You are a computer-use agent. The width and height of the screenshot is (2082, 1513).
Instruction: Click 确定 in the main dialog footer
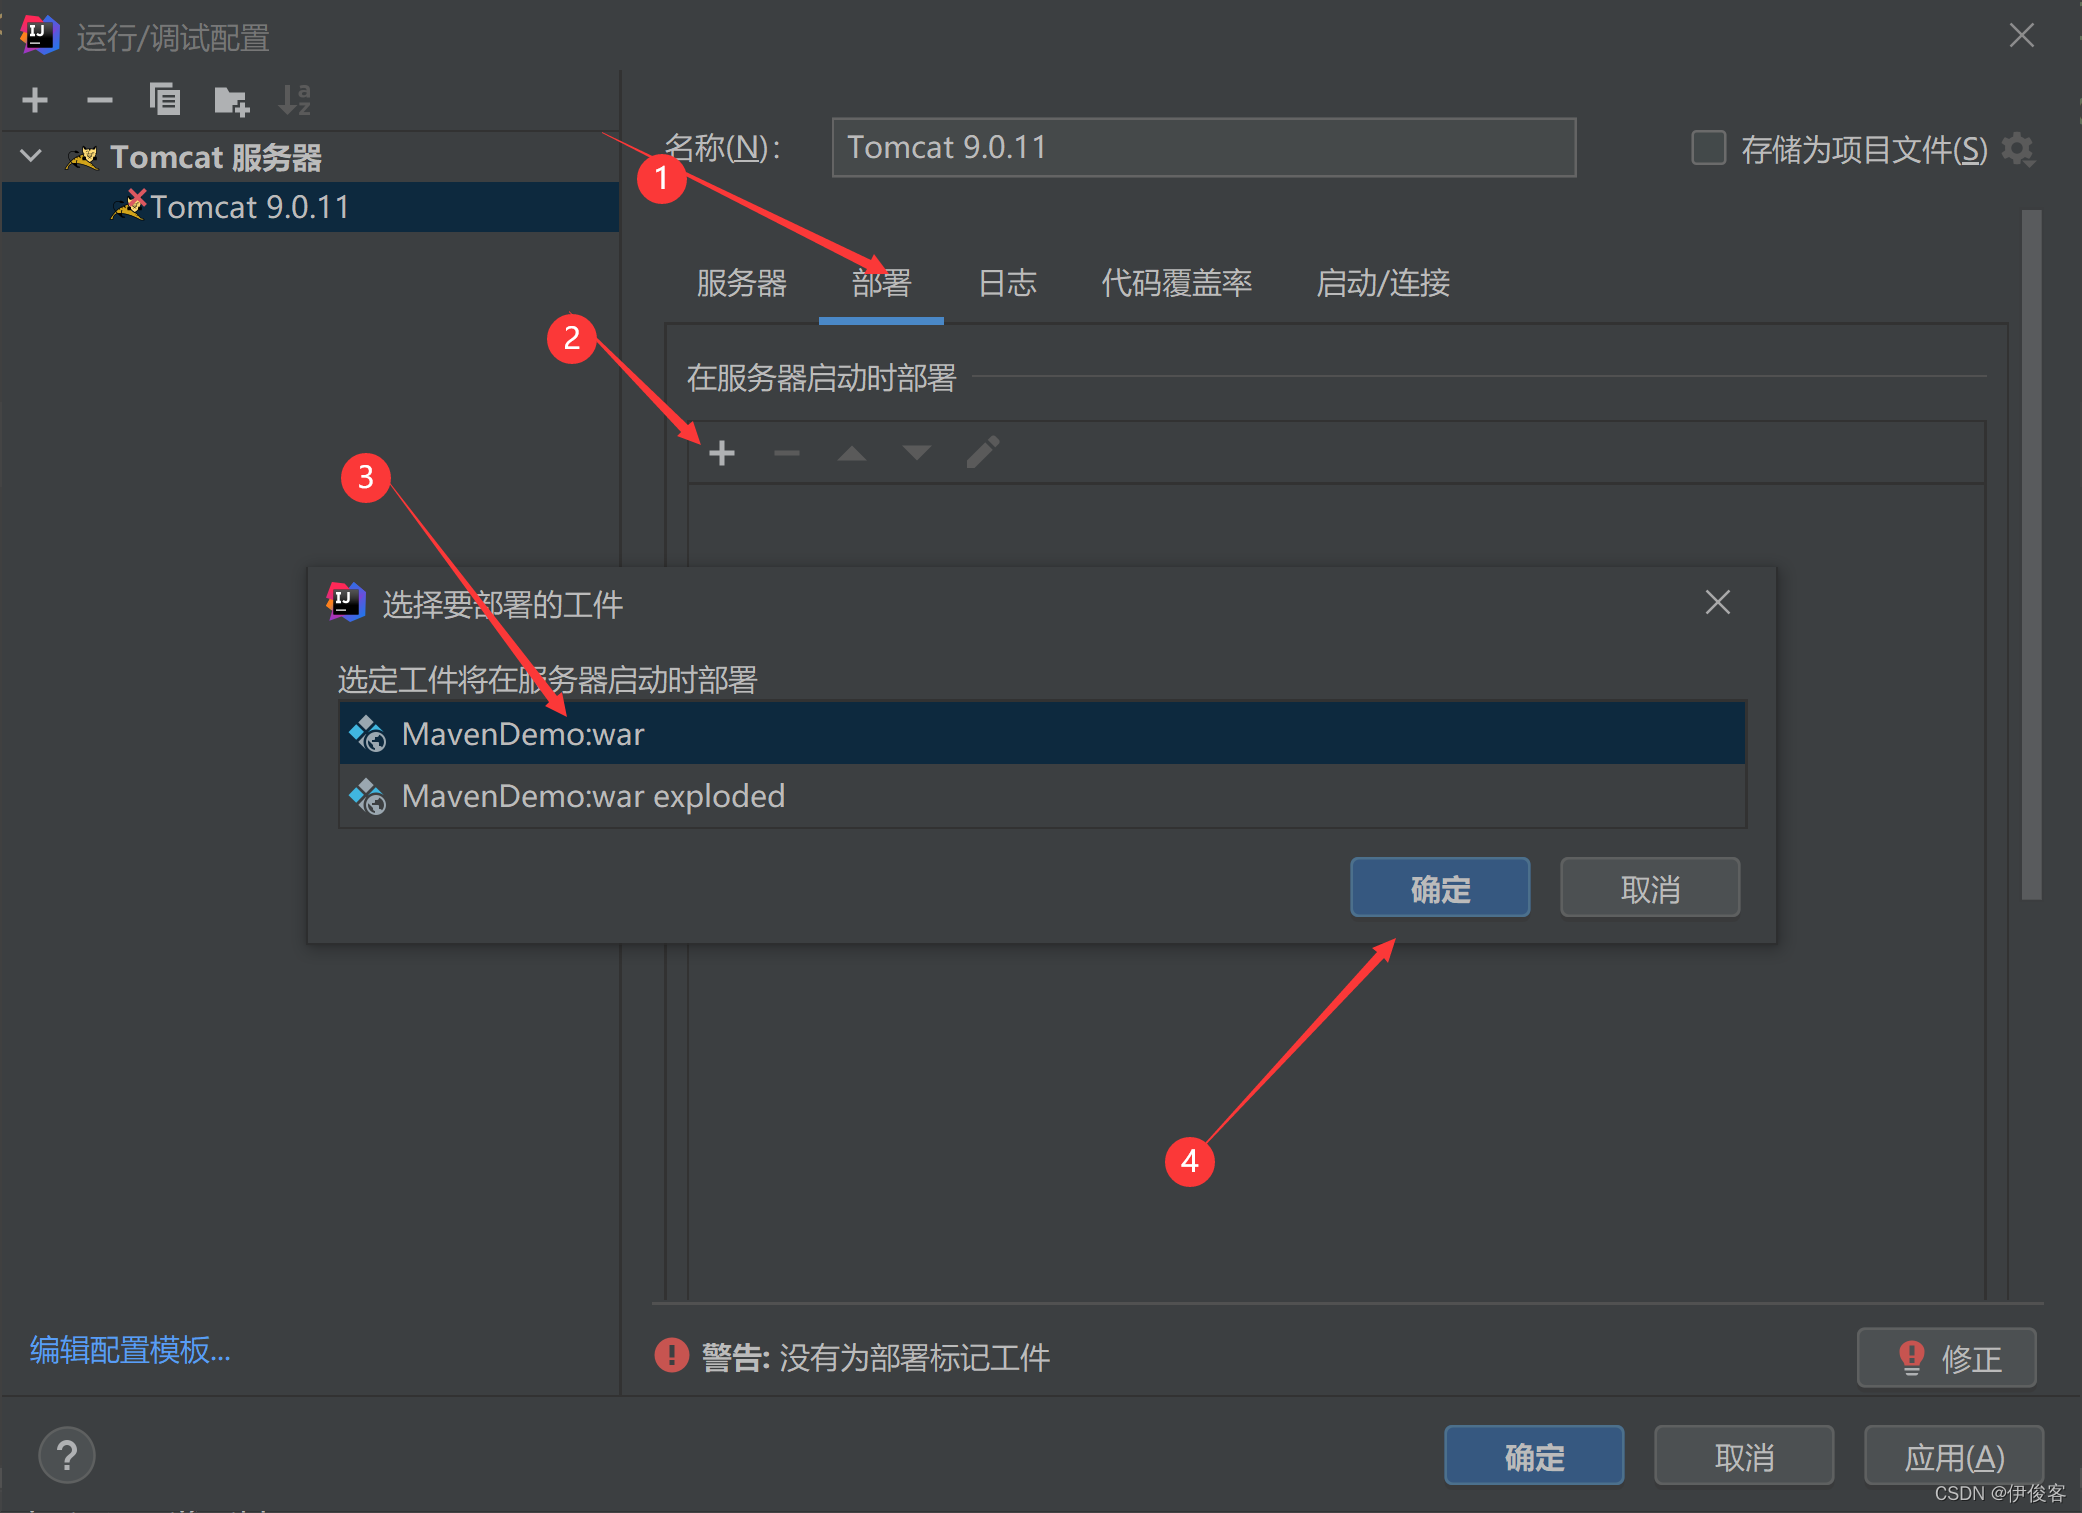[1534, 1456]
